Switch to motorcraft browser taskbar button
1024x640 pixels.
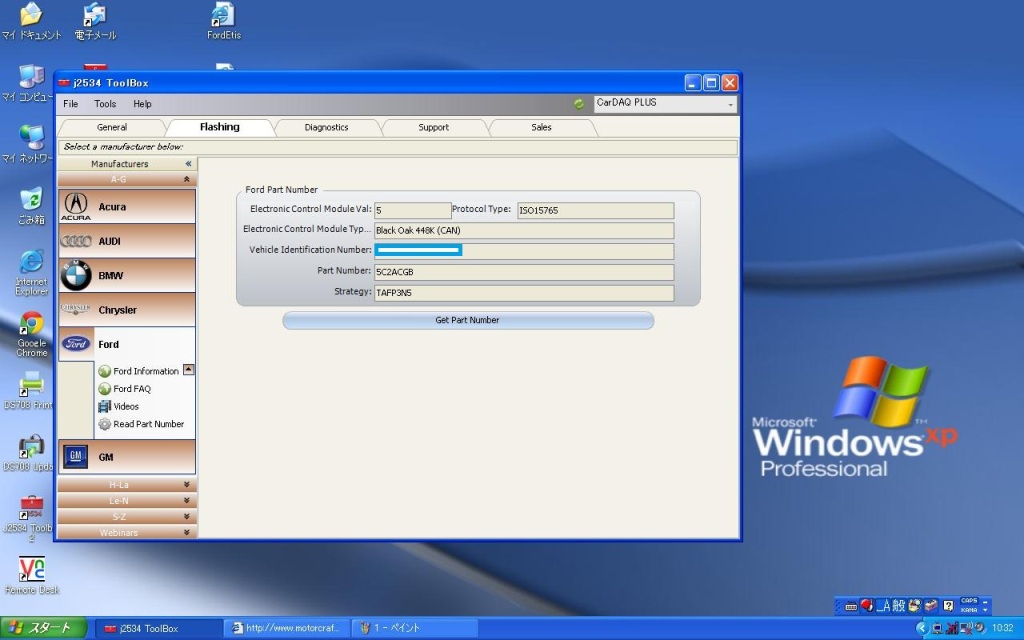point(287,628)
